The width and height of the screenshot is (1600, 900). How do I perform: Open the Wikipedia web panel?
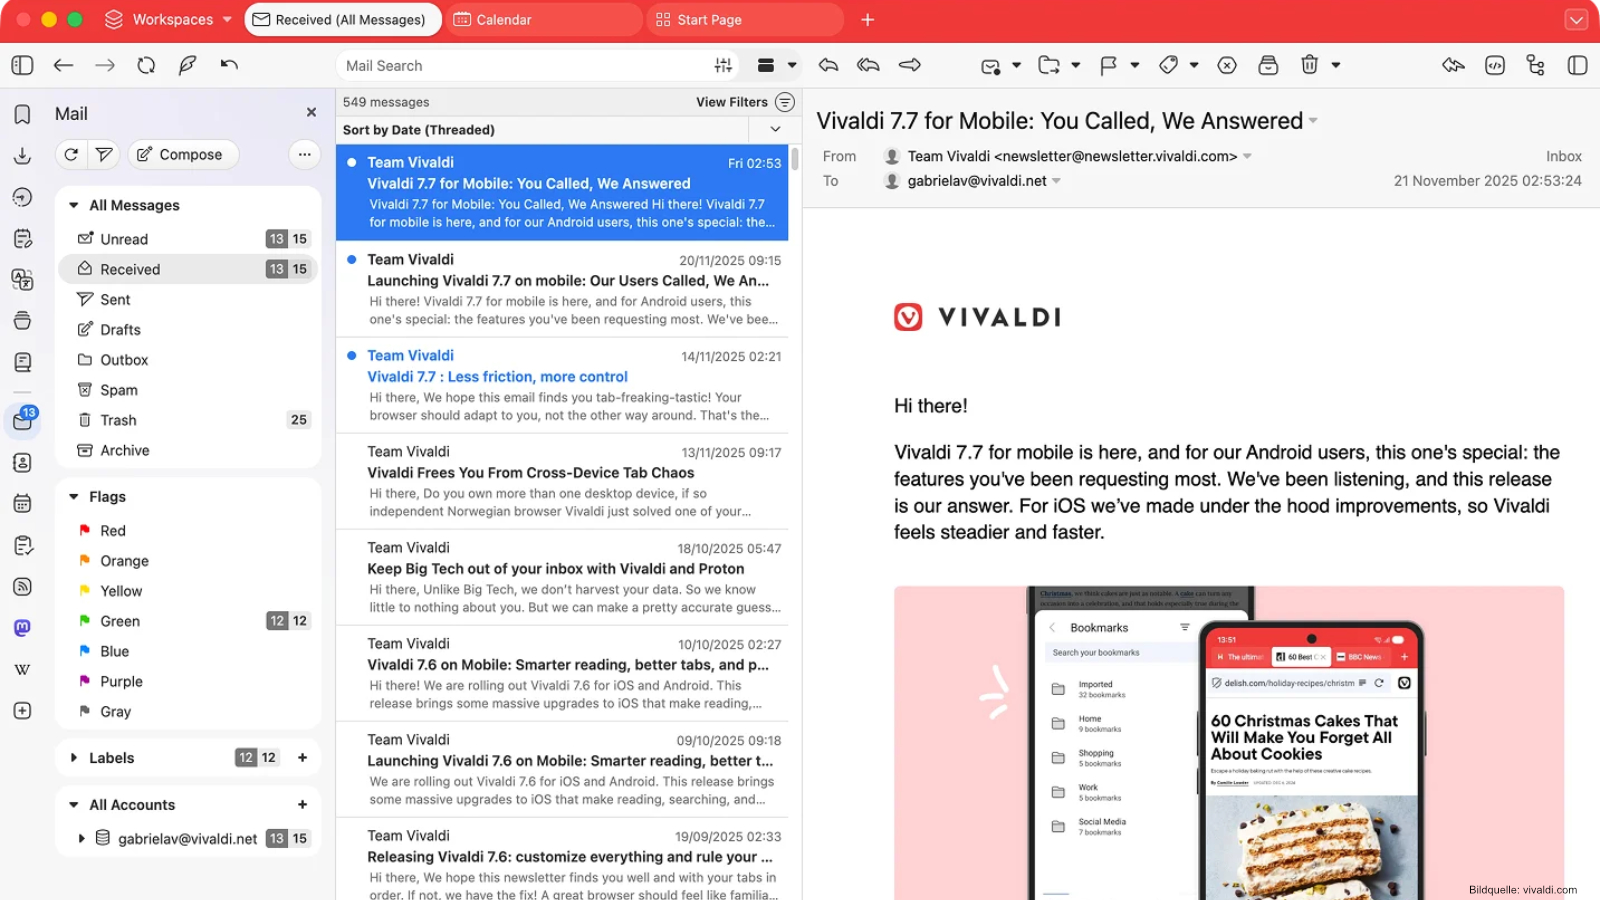[22, 669]
